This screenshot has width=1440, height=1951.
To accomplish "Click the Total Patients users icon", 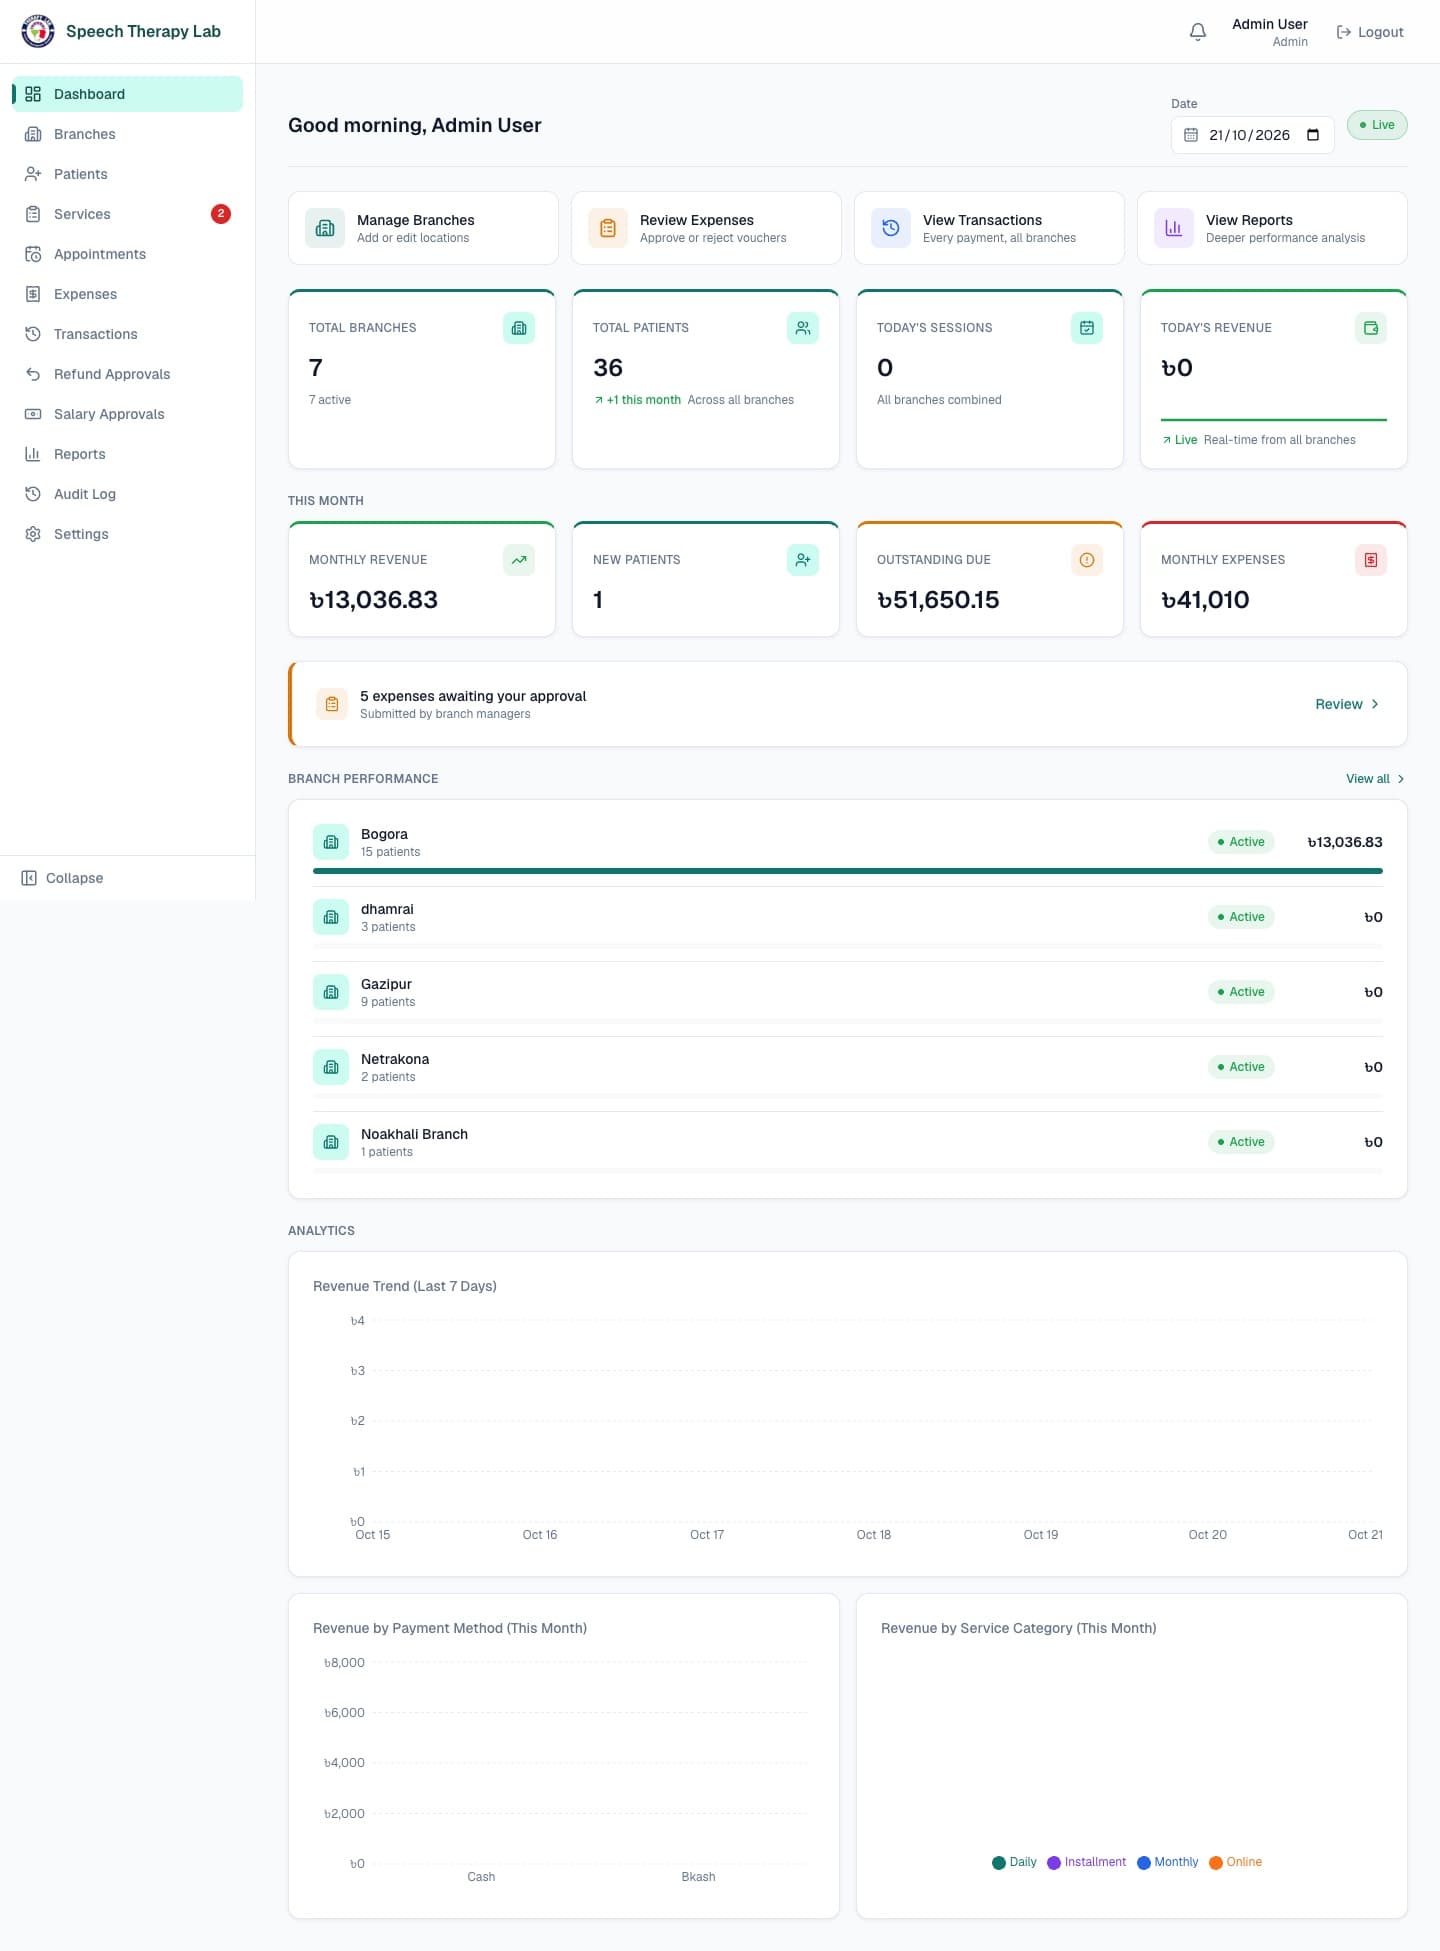I will pyautogui.click(x=803, y=328).
